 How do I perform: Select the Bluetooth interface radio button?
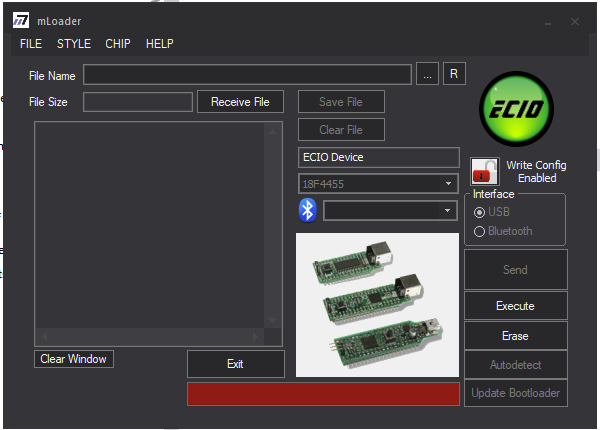pyautogui.click(x=479, y=231)
